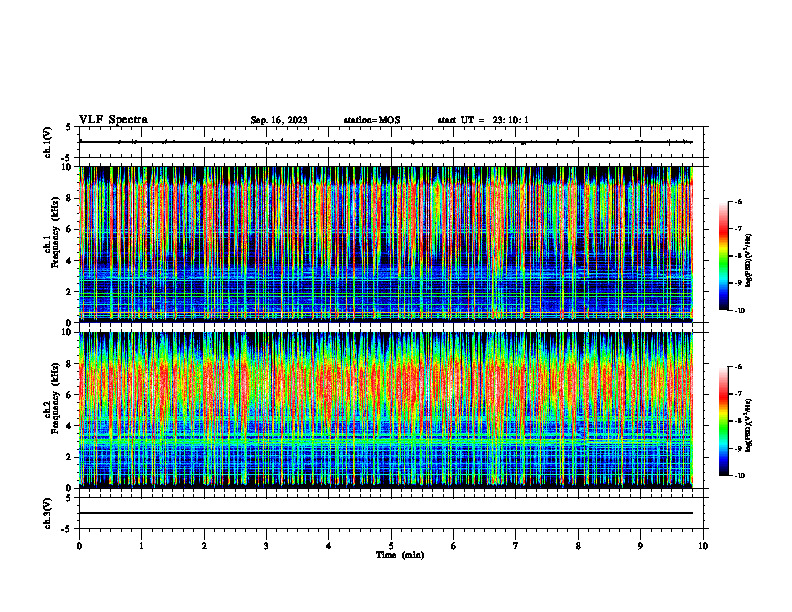This screenshot has height=612, width=792.
Task: Click the "-10" label on ch.1 colorbar
Action: pos(739,311)
